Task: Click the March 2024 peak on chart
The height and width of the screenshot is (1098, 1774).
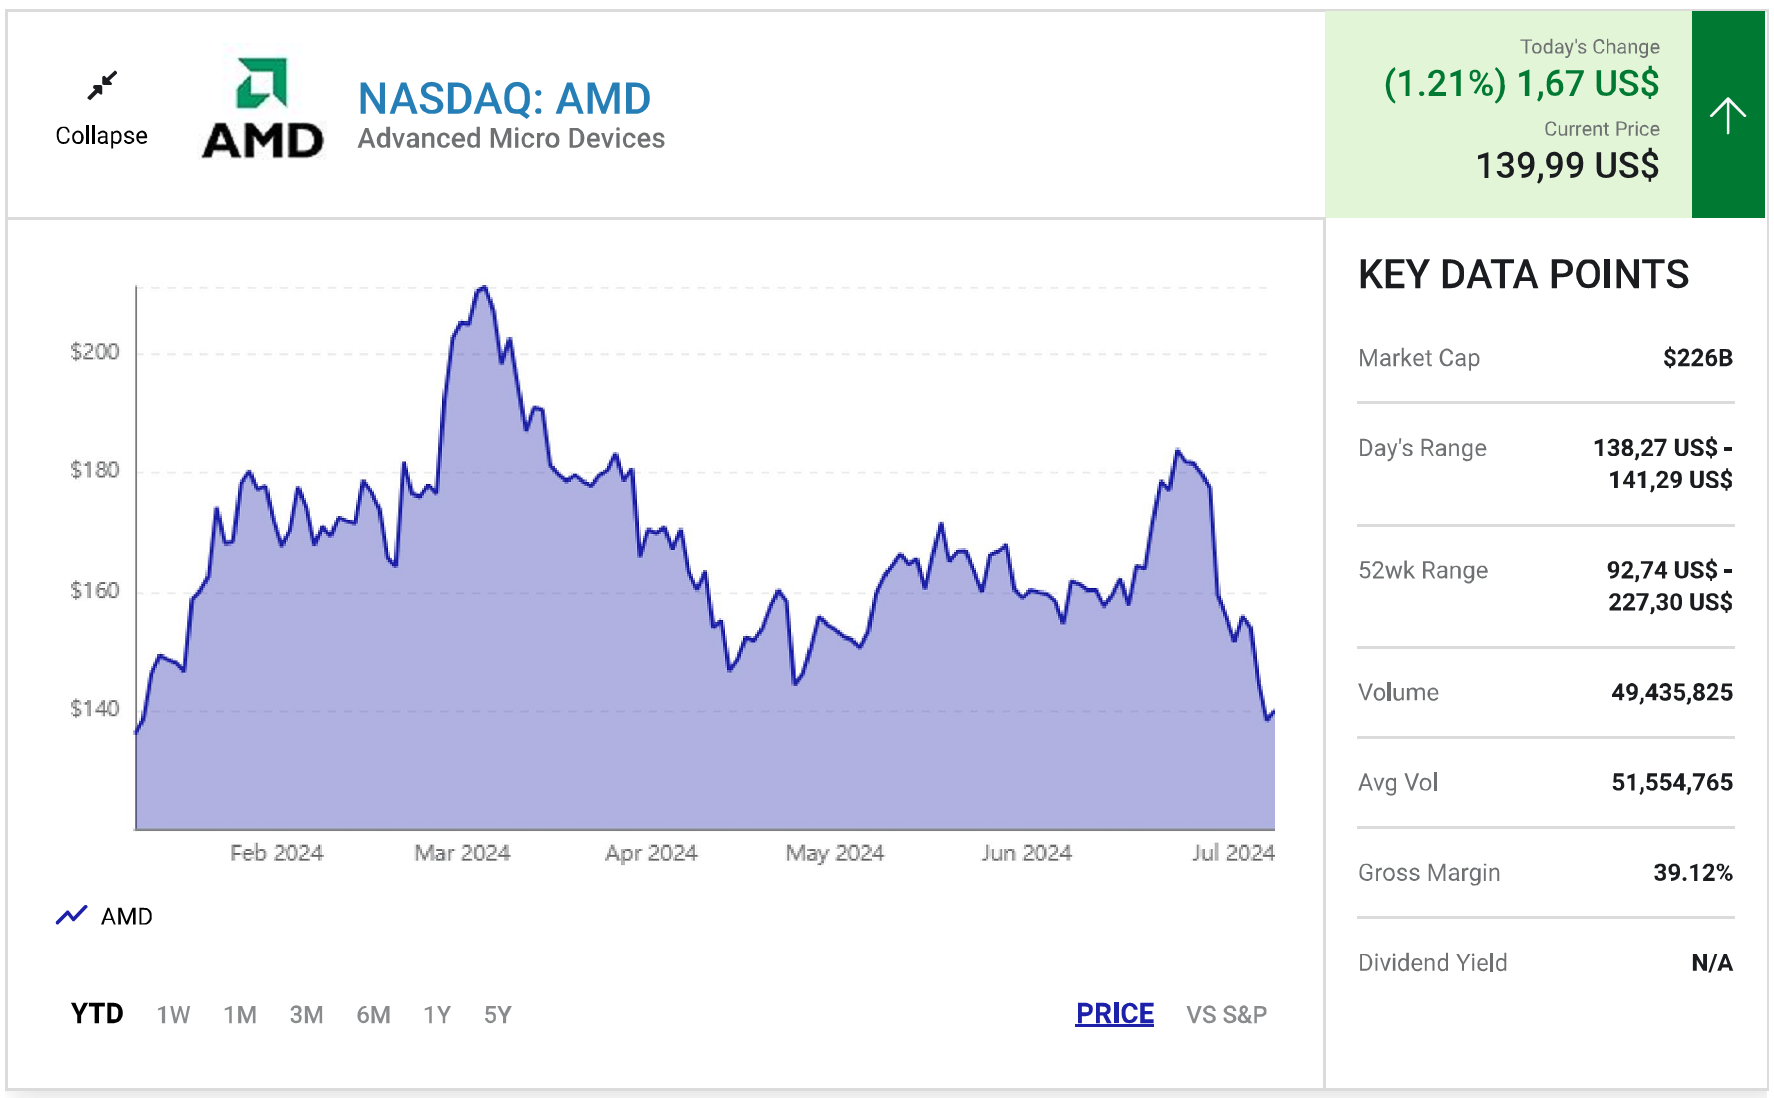Action: (x=483, y=288)
